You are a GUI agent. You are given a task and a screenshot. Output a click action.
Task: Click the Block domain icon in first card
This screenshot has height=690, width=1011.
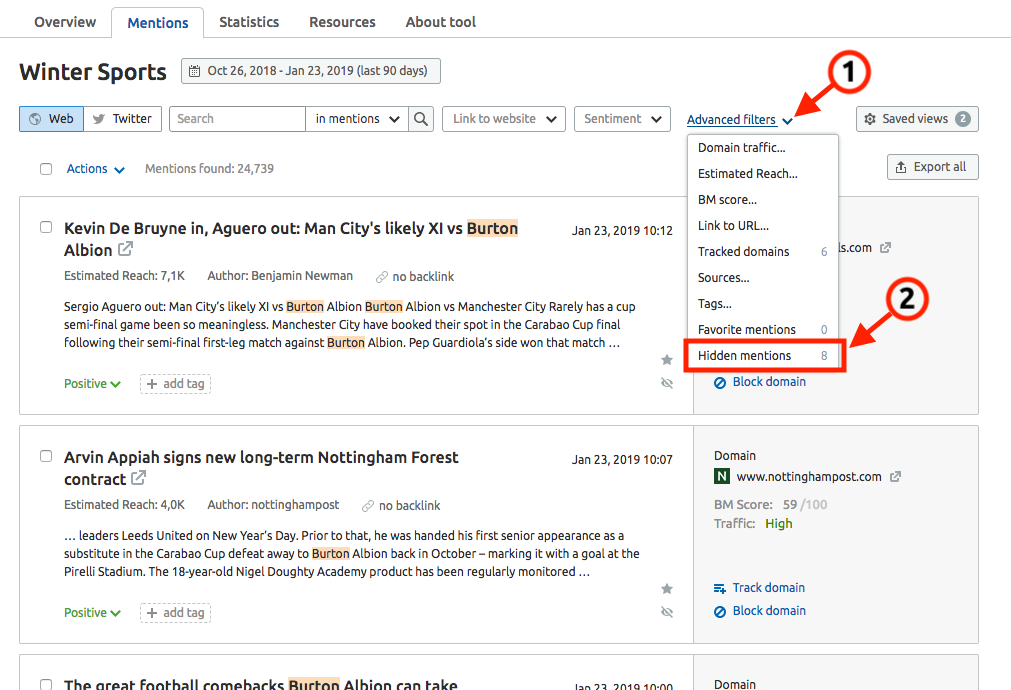[x=720, y=382]
